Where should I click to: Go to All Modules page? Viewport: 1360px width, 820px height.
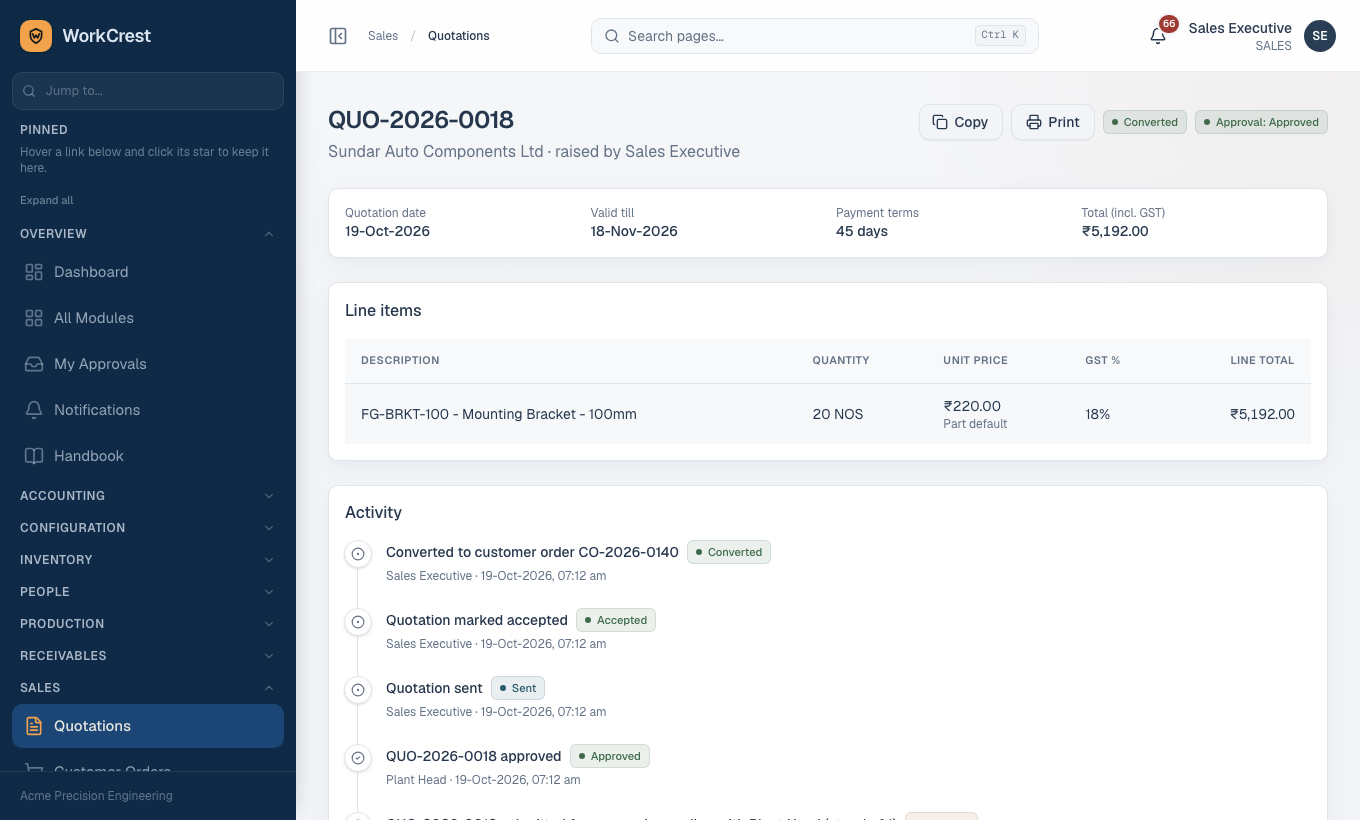(148, 318)
